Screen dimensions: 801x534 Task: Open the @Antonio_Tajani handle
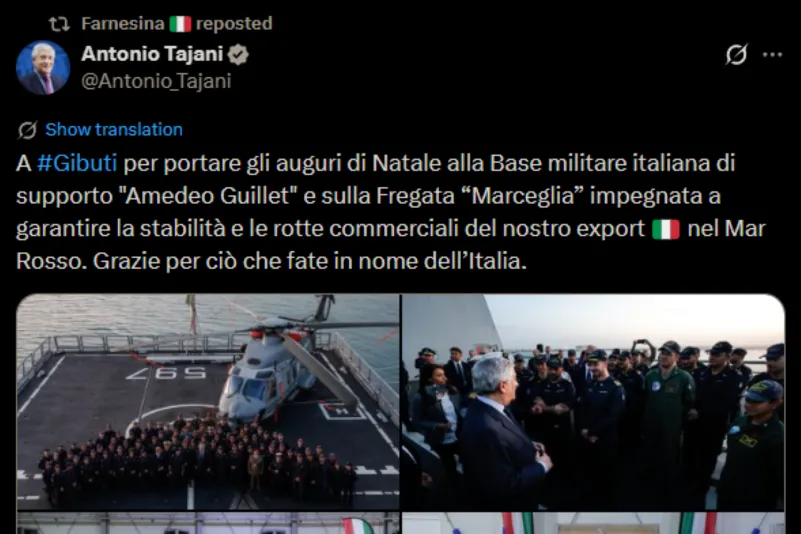[156, 81]
